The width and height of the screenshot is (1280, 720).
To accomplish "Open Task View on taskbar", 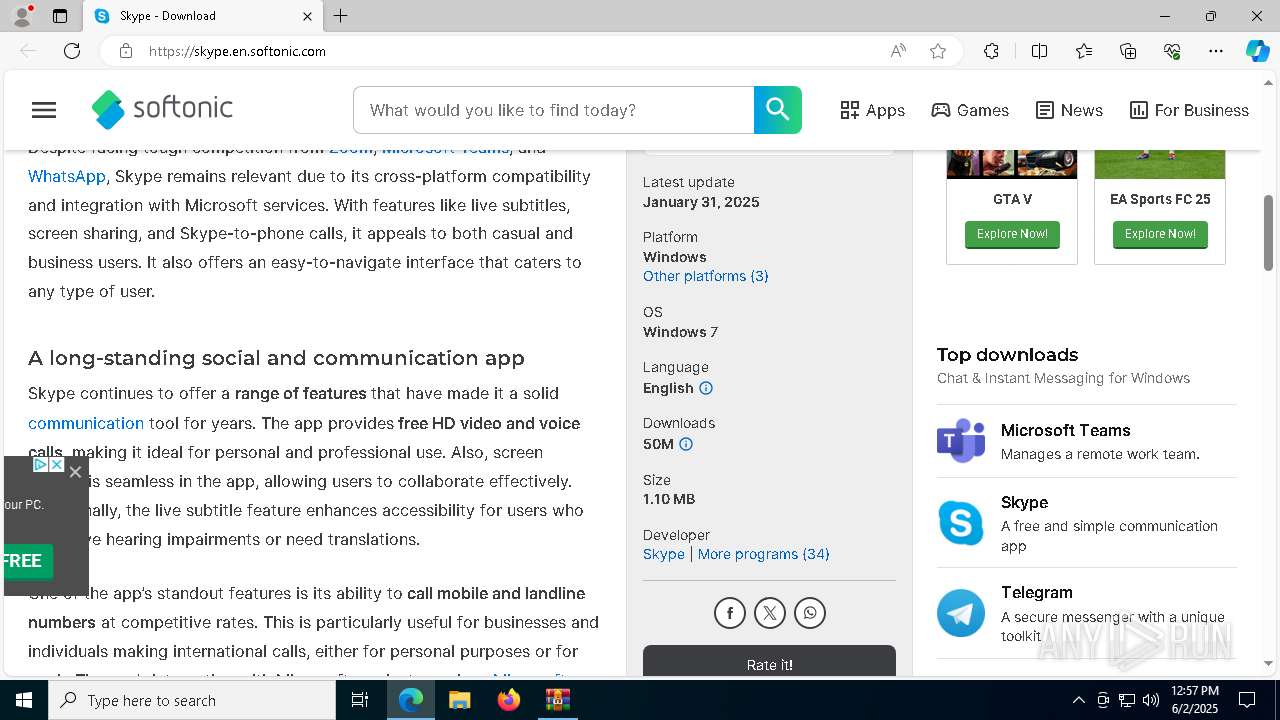I will [x=360, y=700].
